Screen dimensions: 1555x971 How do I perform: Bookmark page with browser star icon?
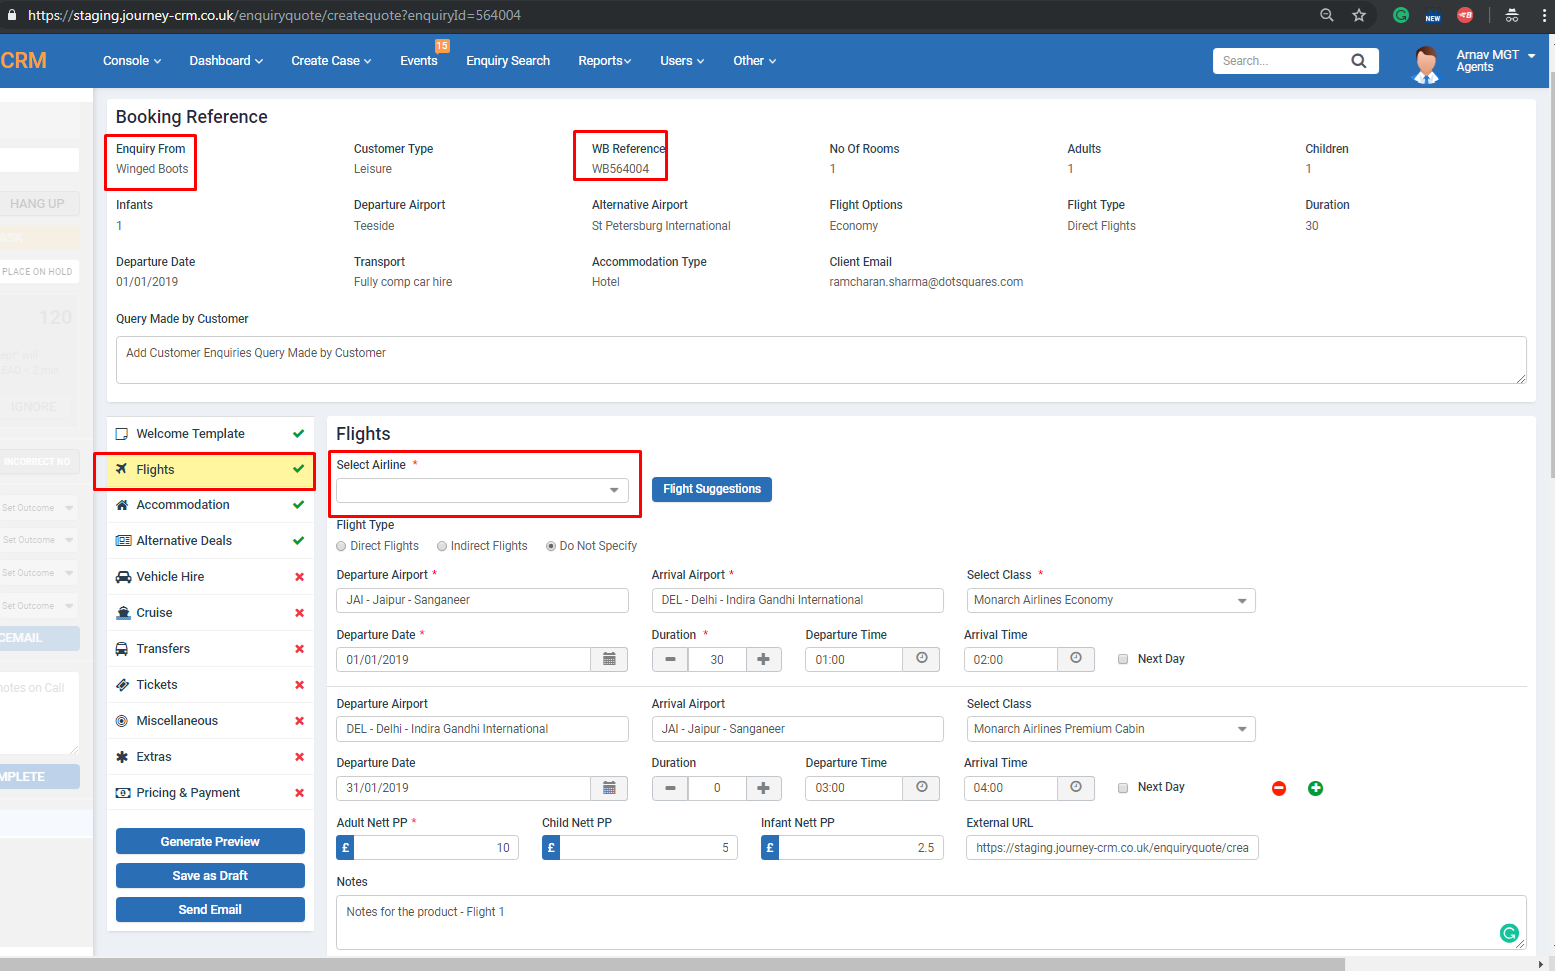[1358, 15]
